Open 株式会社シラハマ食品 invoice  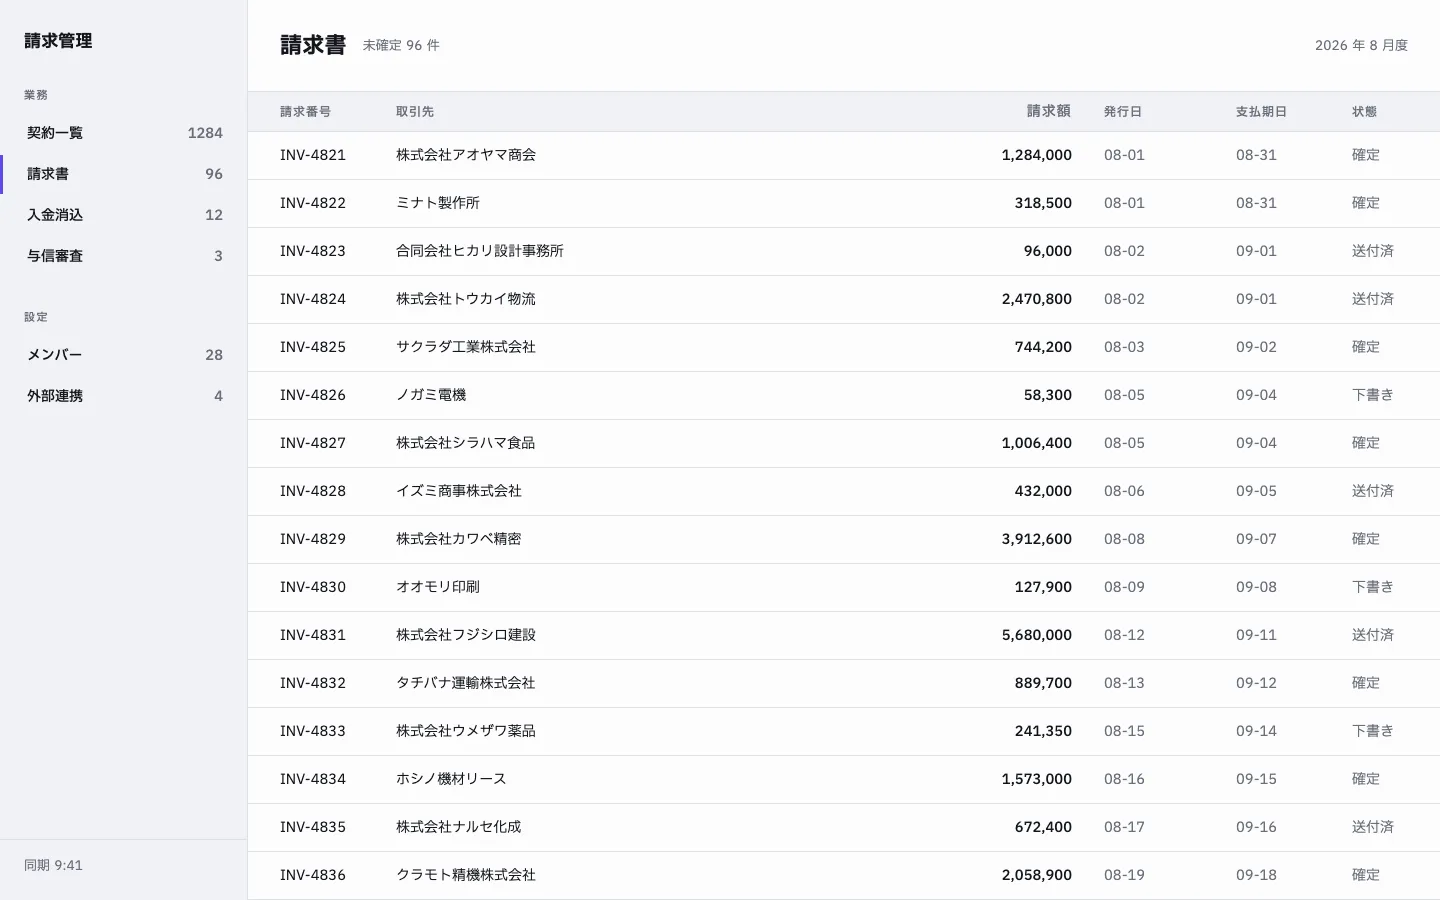tap(465, 443)
